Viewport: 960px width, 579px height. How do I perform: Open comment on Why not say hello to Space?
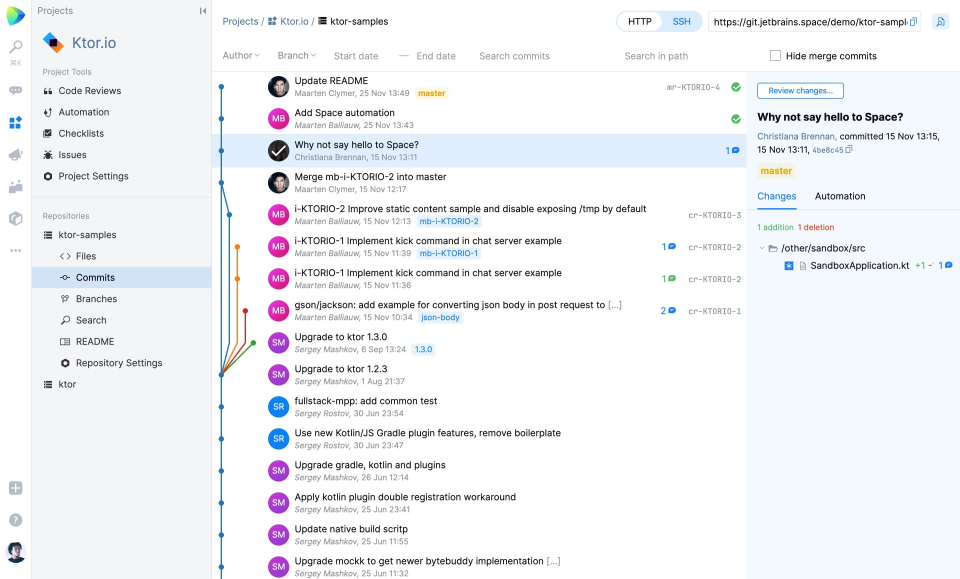point(732,151)
